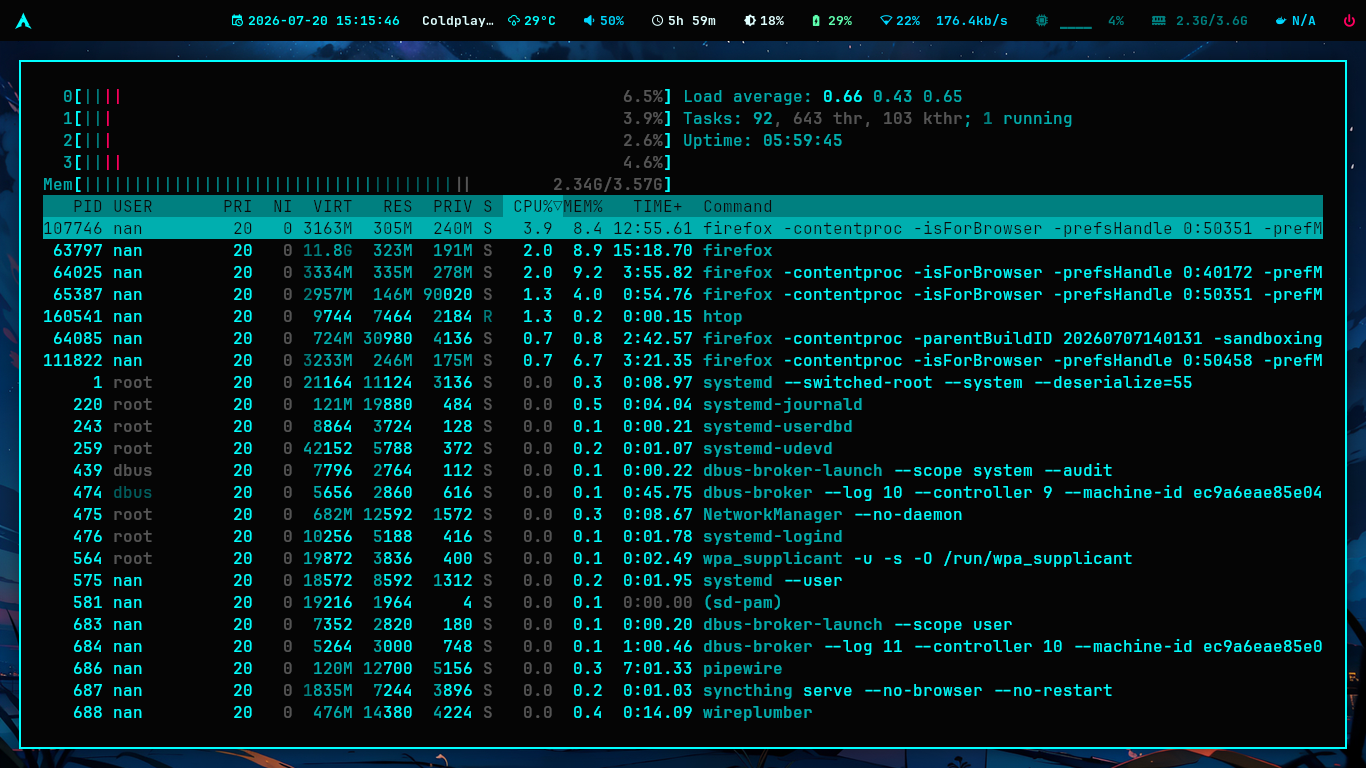Sort by the VIRT column header
The image size is (1366, 768).
click(x=333, y=206)
